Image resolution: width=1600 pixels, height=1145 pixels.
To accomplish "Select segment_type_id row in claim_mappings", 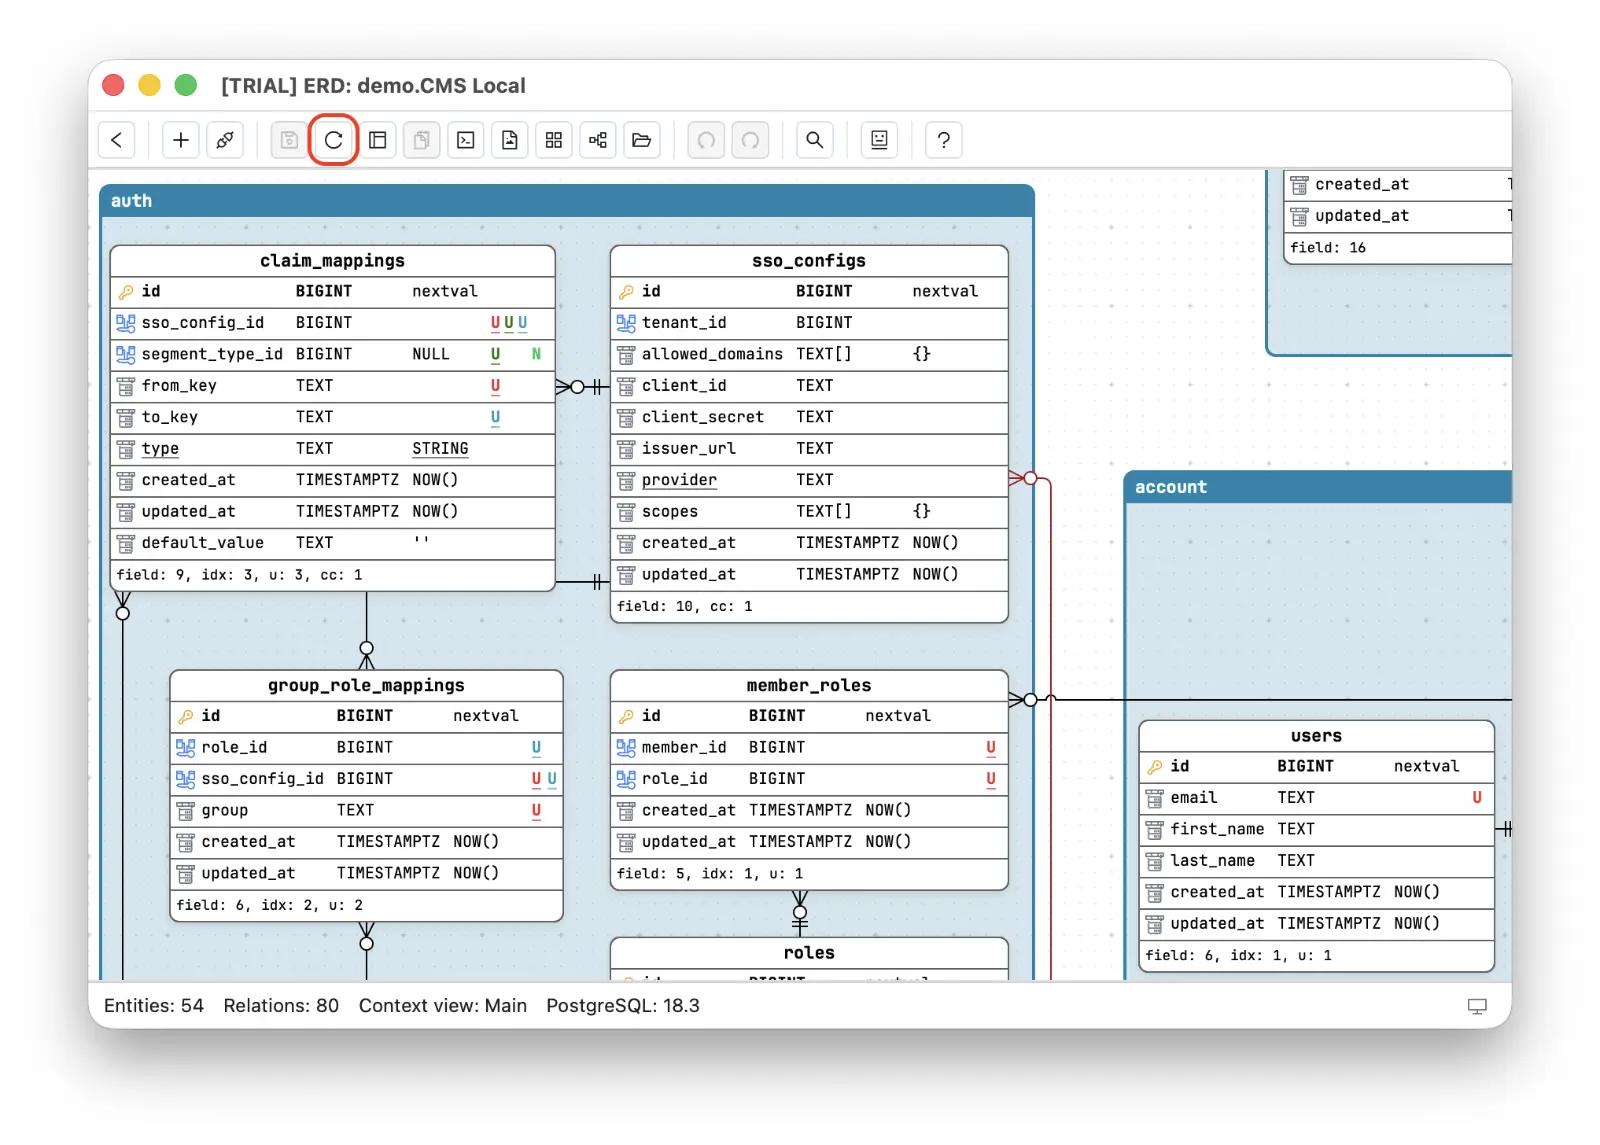I will [332, 354].
